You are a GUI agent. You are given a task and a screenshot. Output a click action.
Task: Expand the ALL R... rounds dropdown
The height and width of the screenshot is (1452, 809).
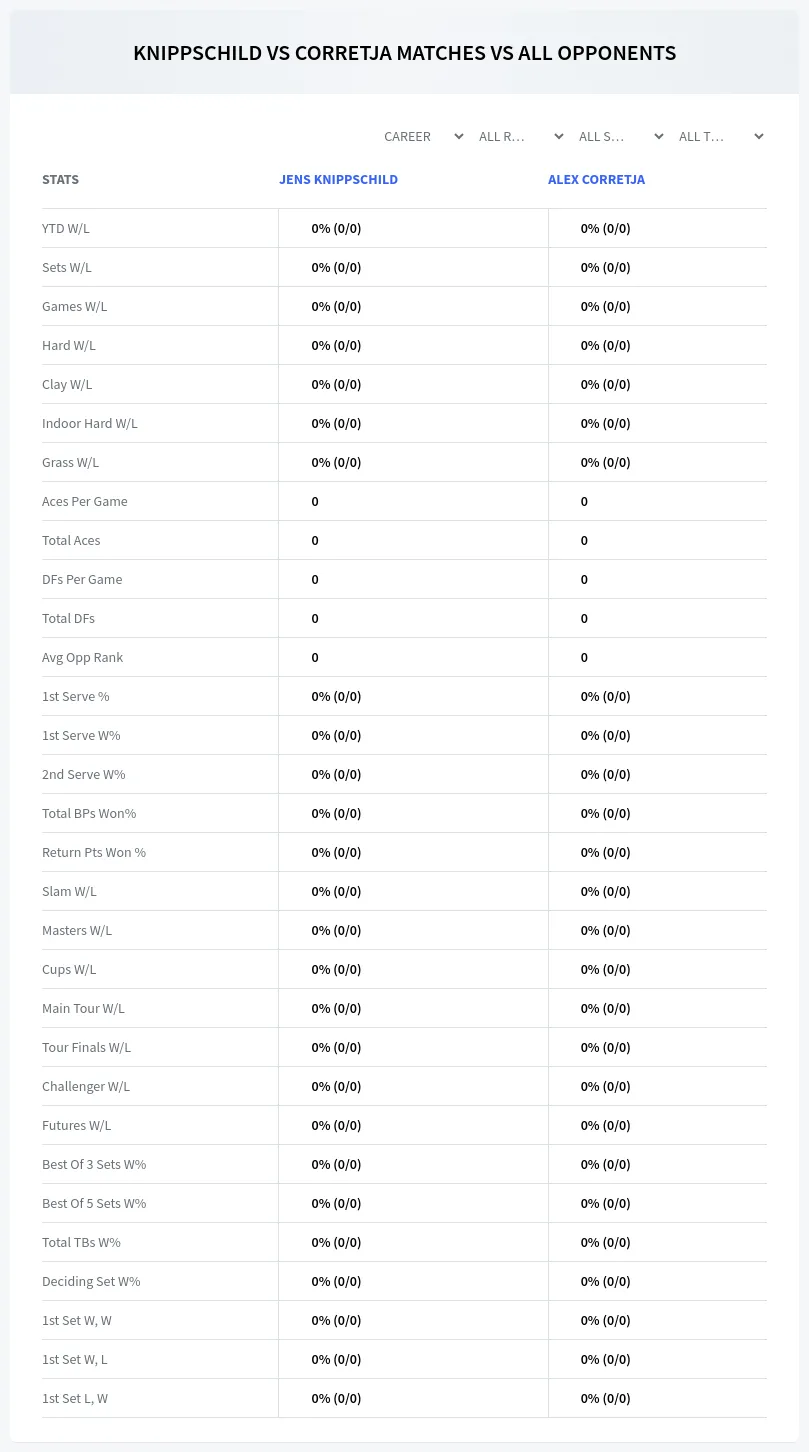[x=522, y=136]
